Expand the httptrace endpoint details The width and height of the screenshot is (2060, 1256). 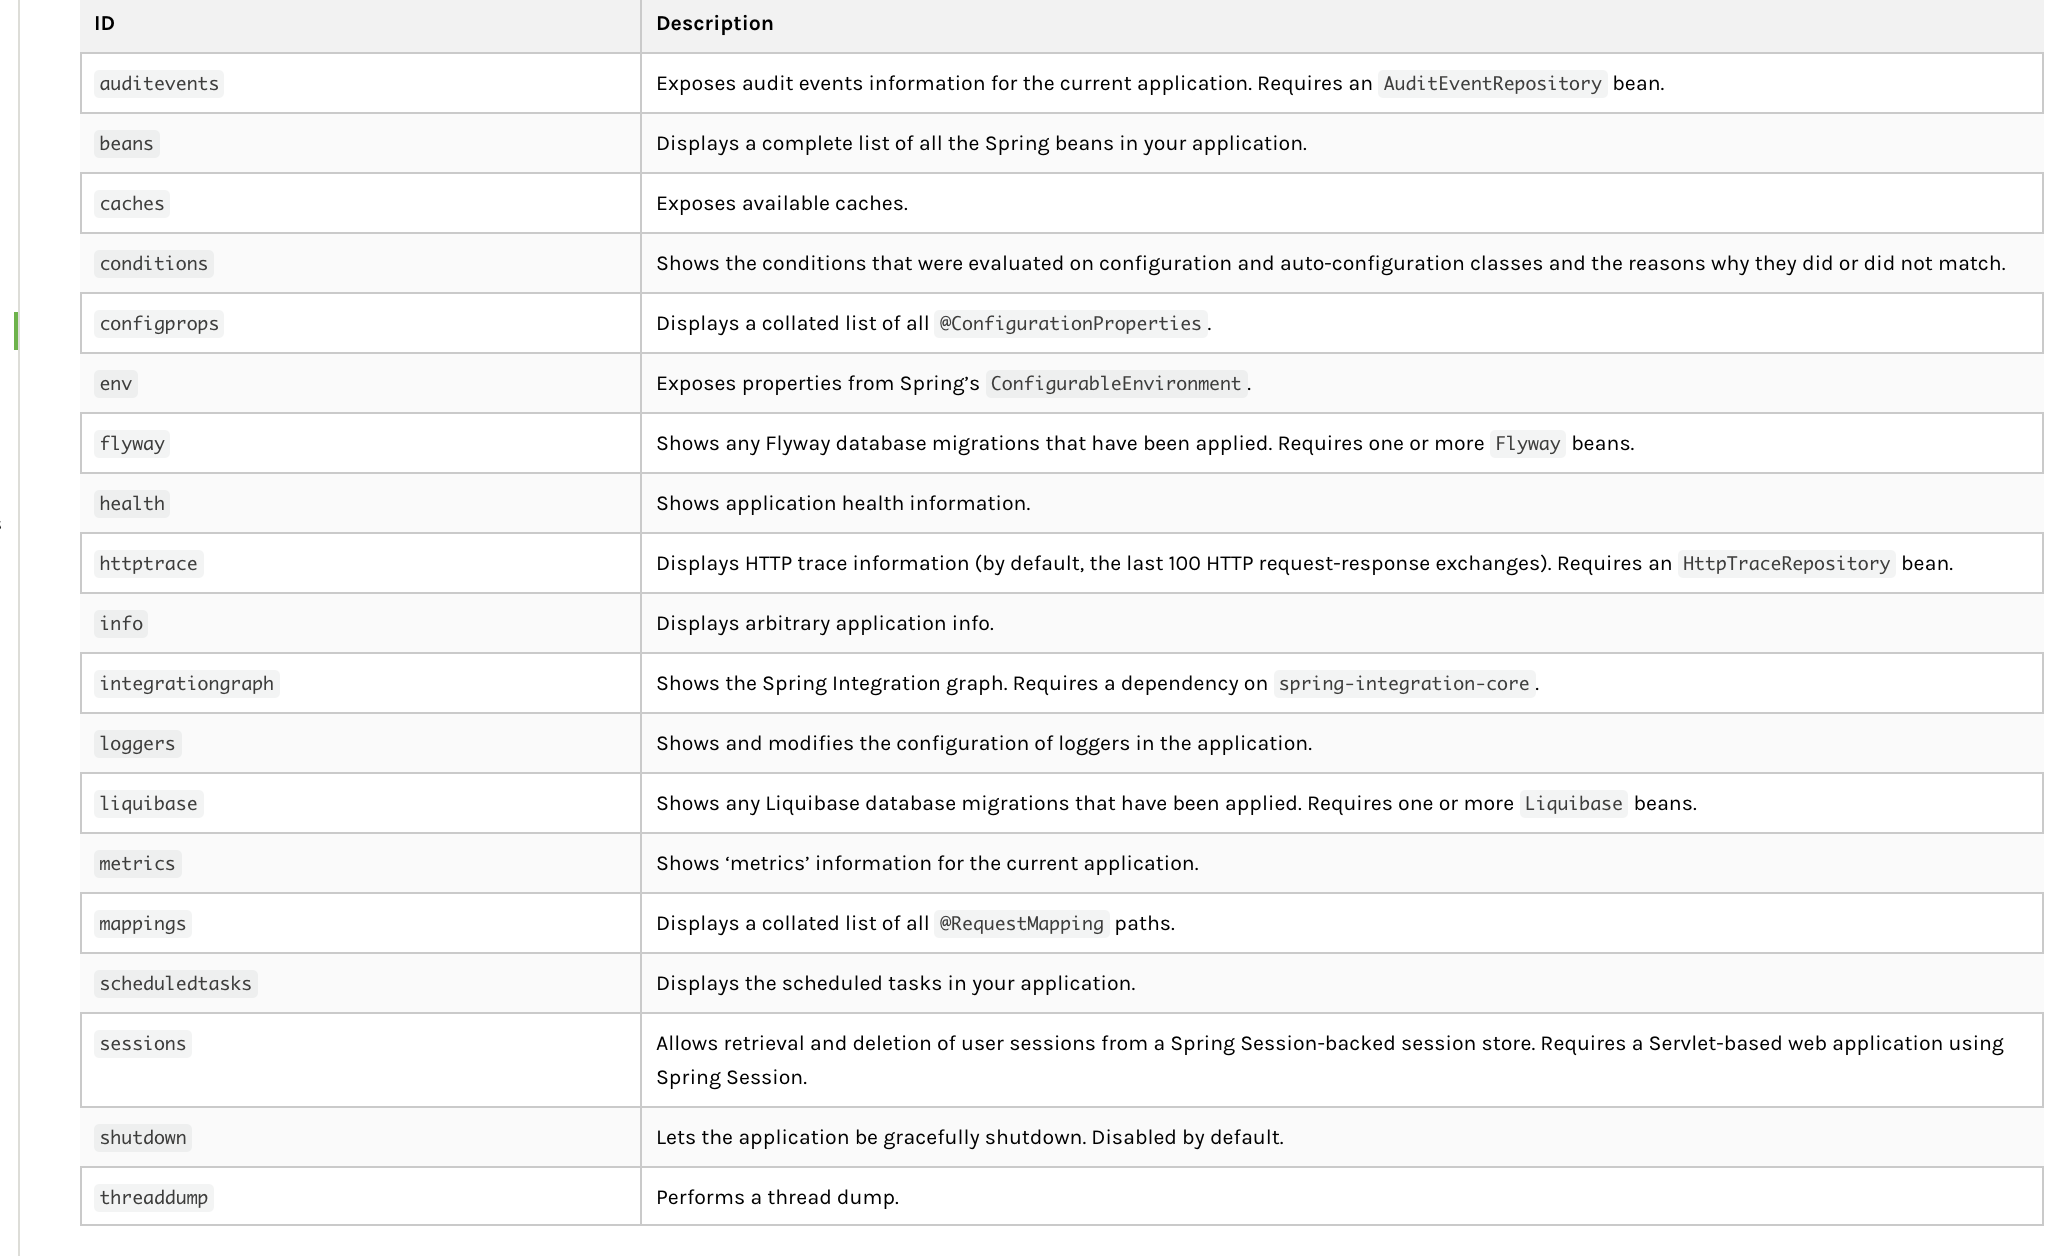pos(143,563)
